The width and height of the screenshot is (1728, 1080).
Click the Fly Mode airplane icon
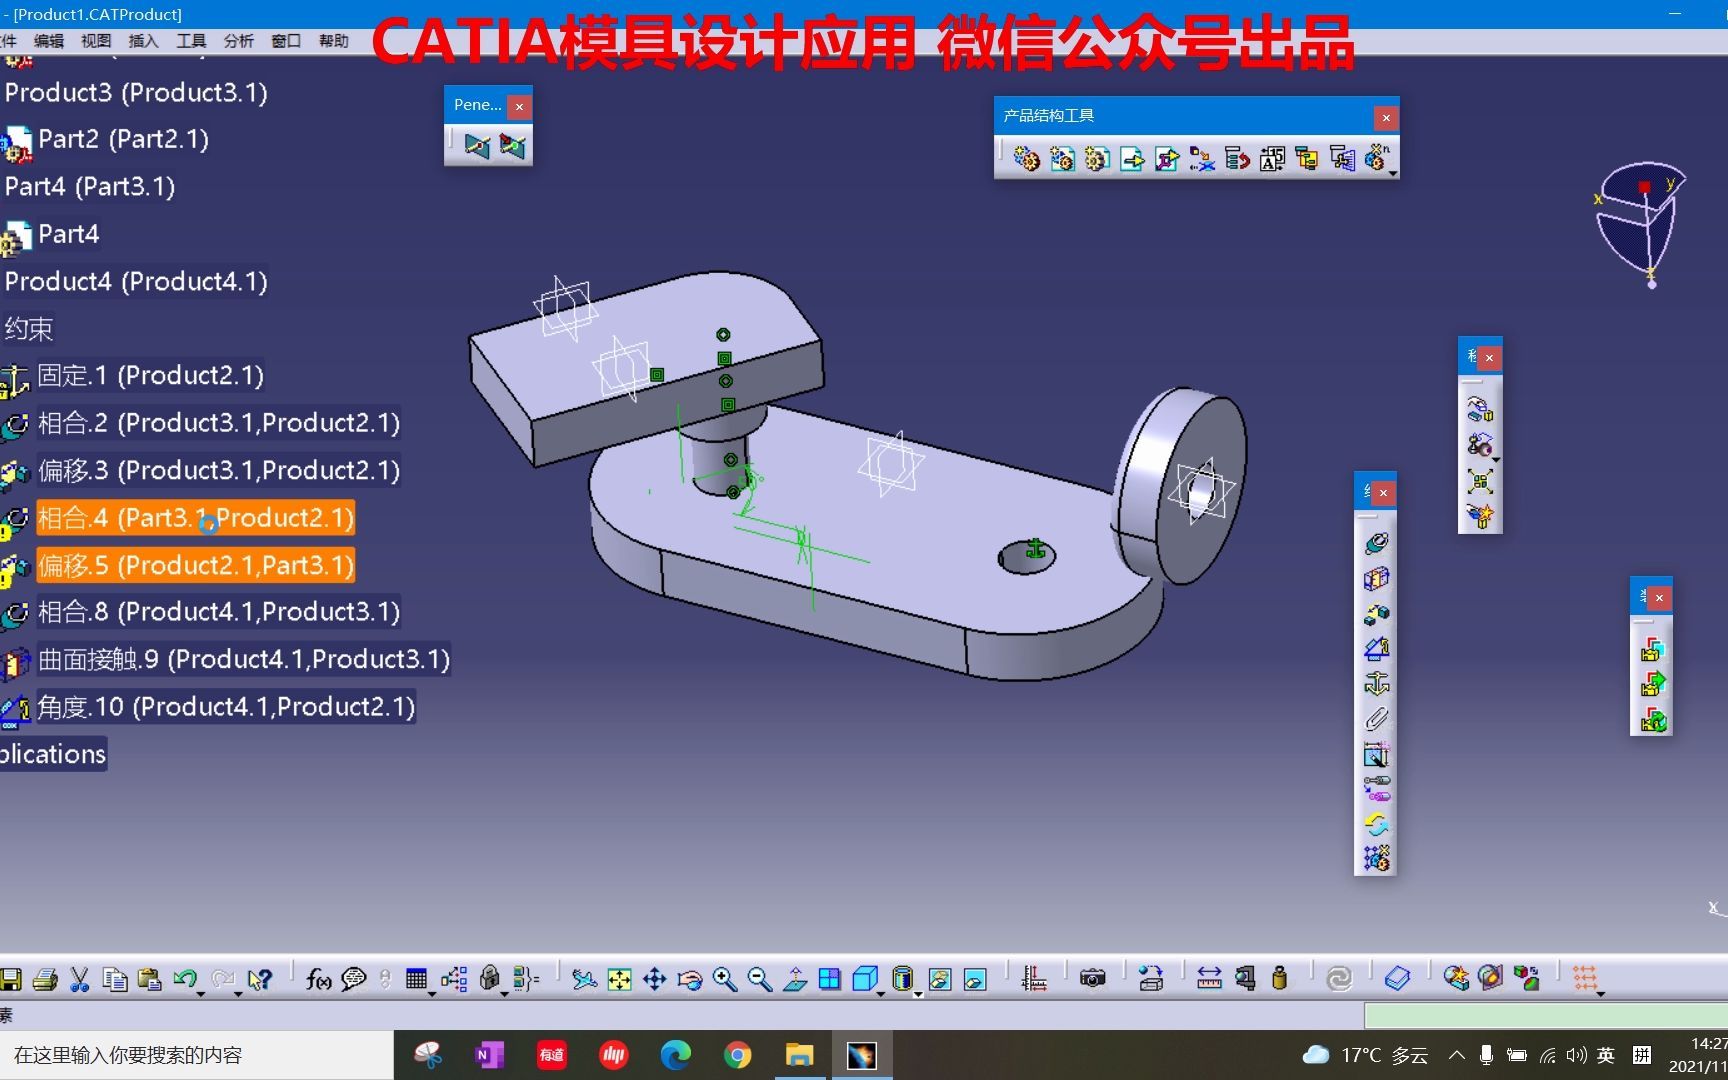pos(584,979)
